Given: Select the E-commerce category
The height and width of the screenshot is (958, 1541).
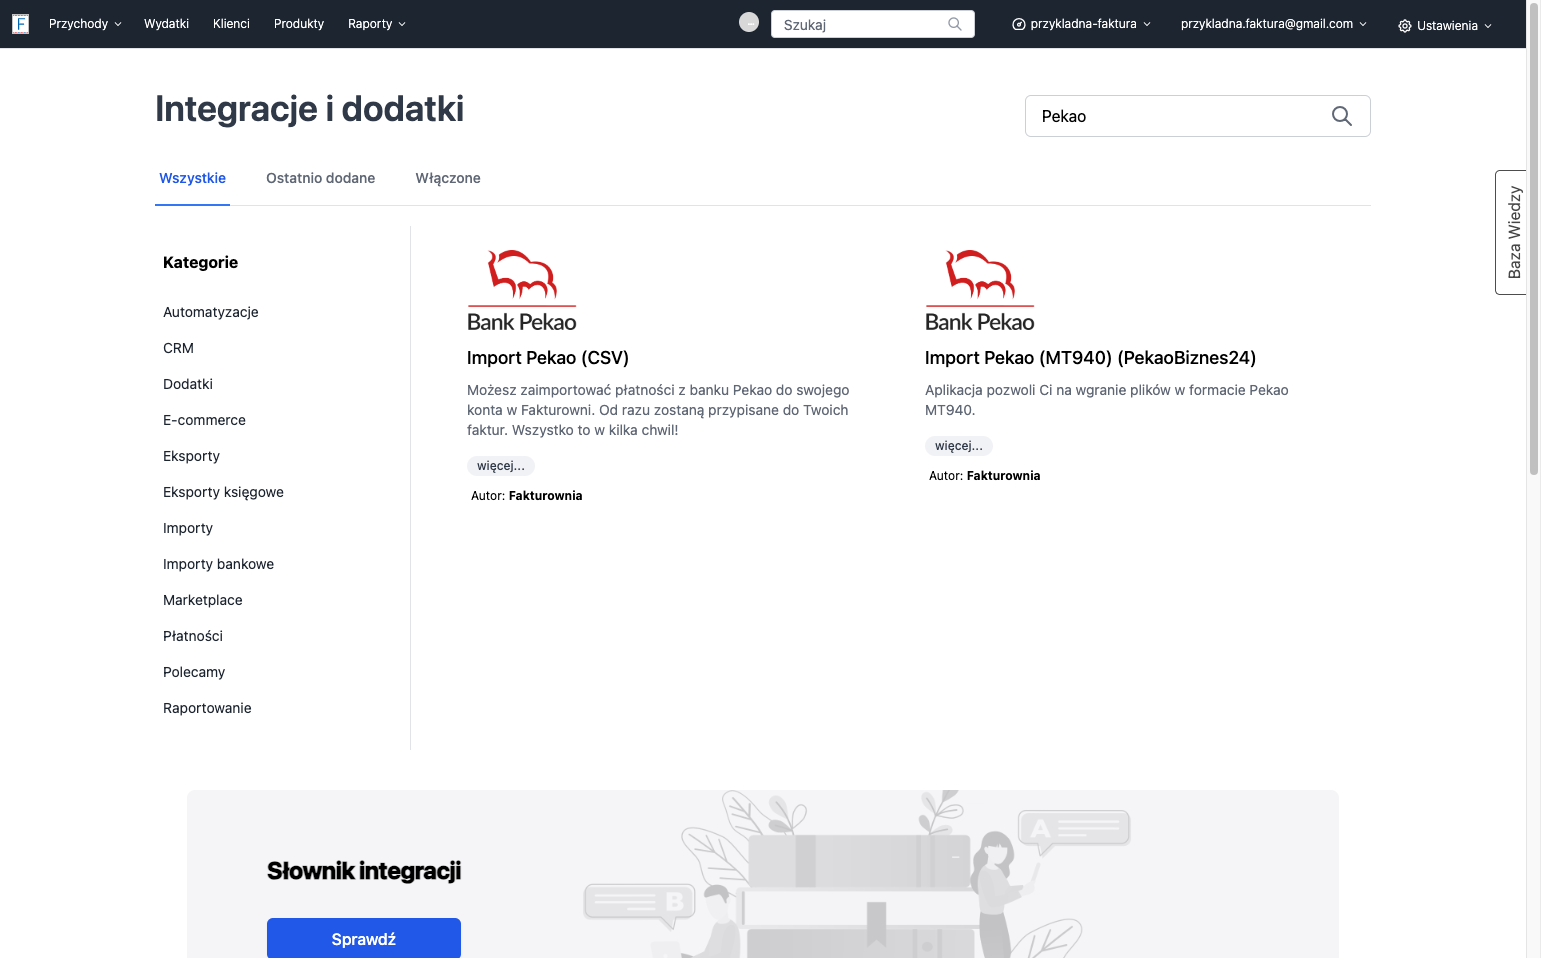Looking at the screenshot, I should coord(204,420).
